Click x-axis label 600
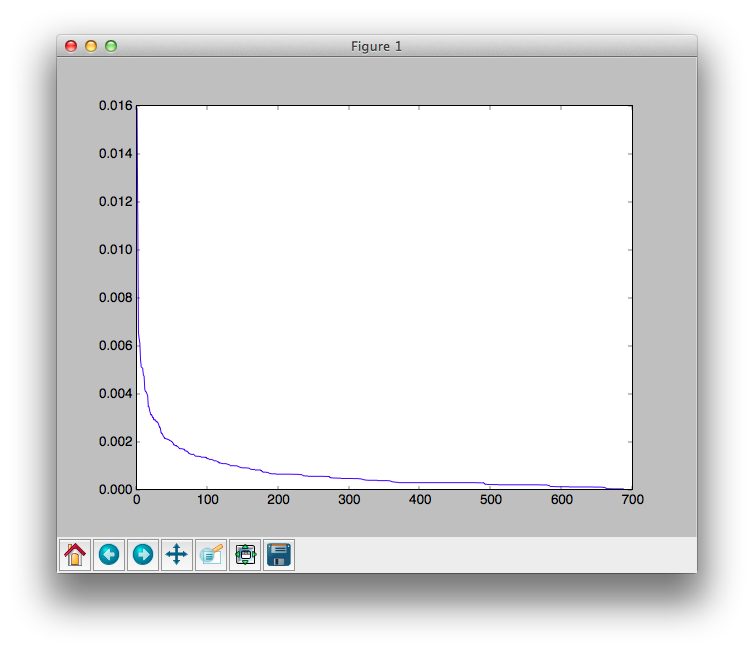The image size is (754, 652). pos(562,500)
